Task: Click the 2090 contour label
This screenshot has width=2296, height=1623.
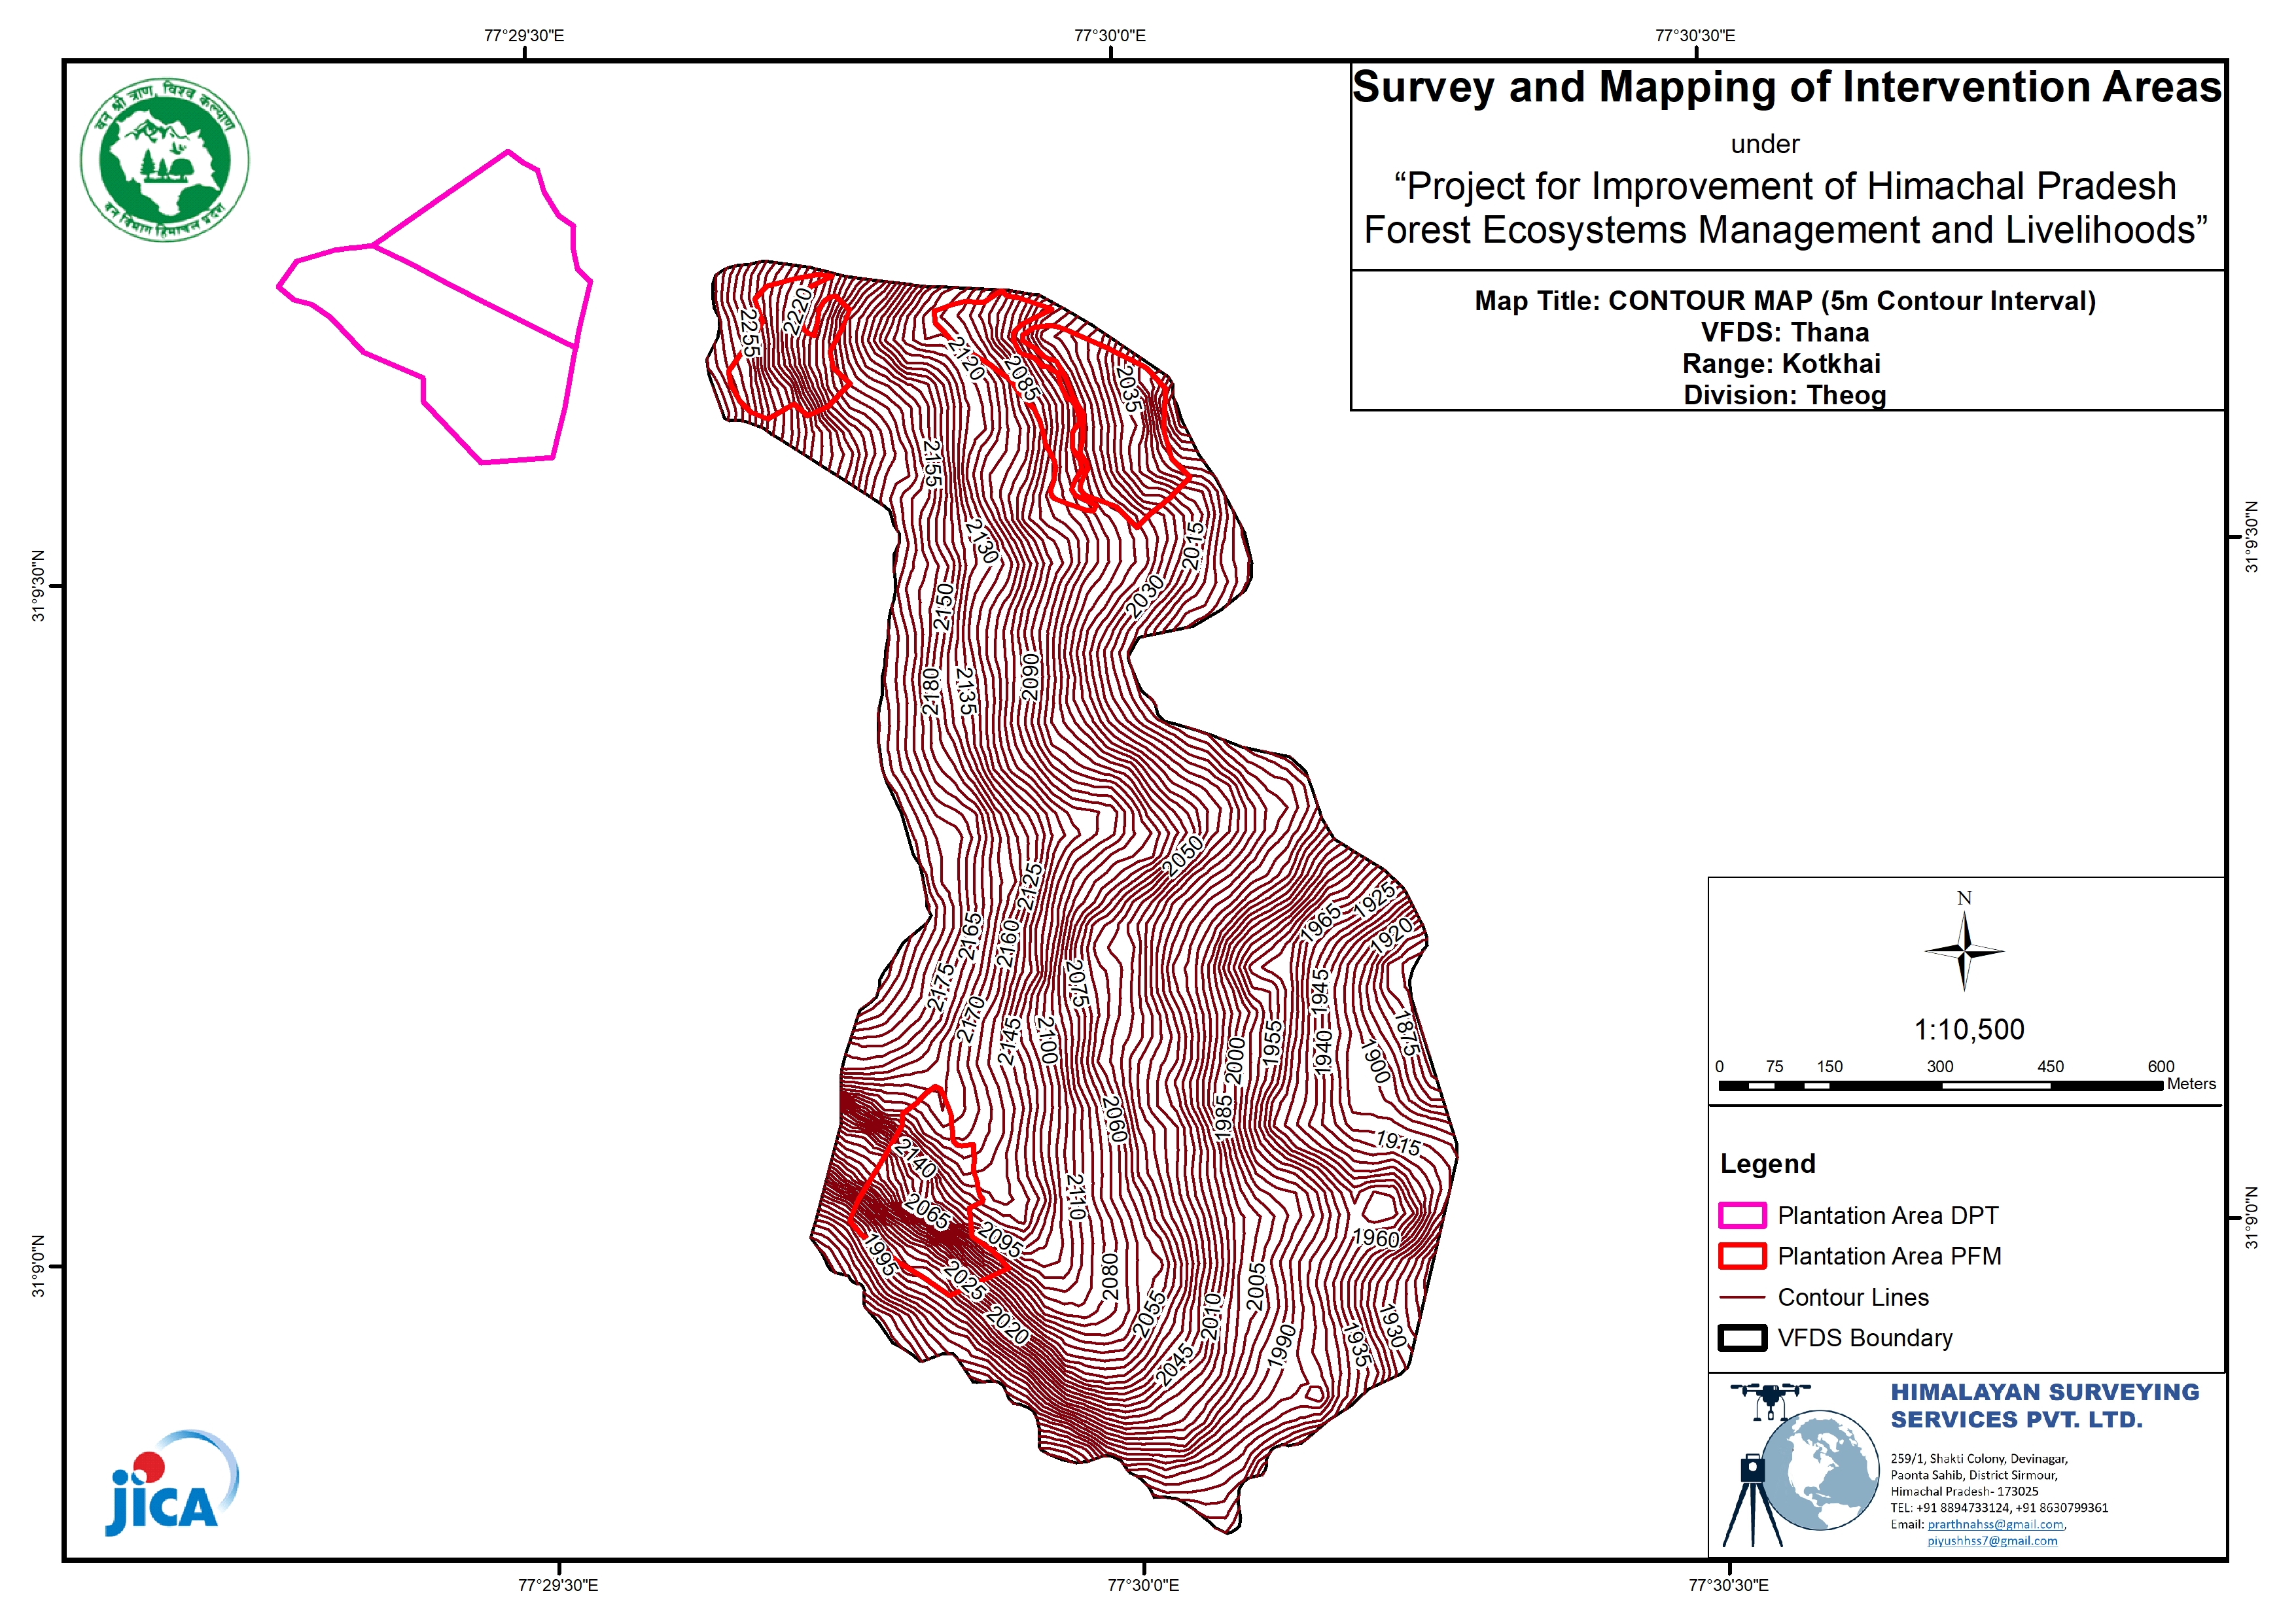Action: 1030,677
